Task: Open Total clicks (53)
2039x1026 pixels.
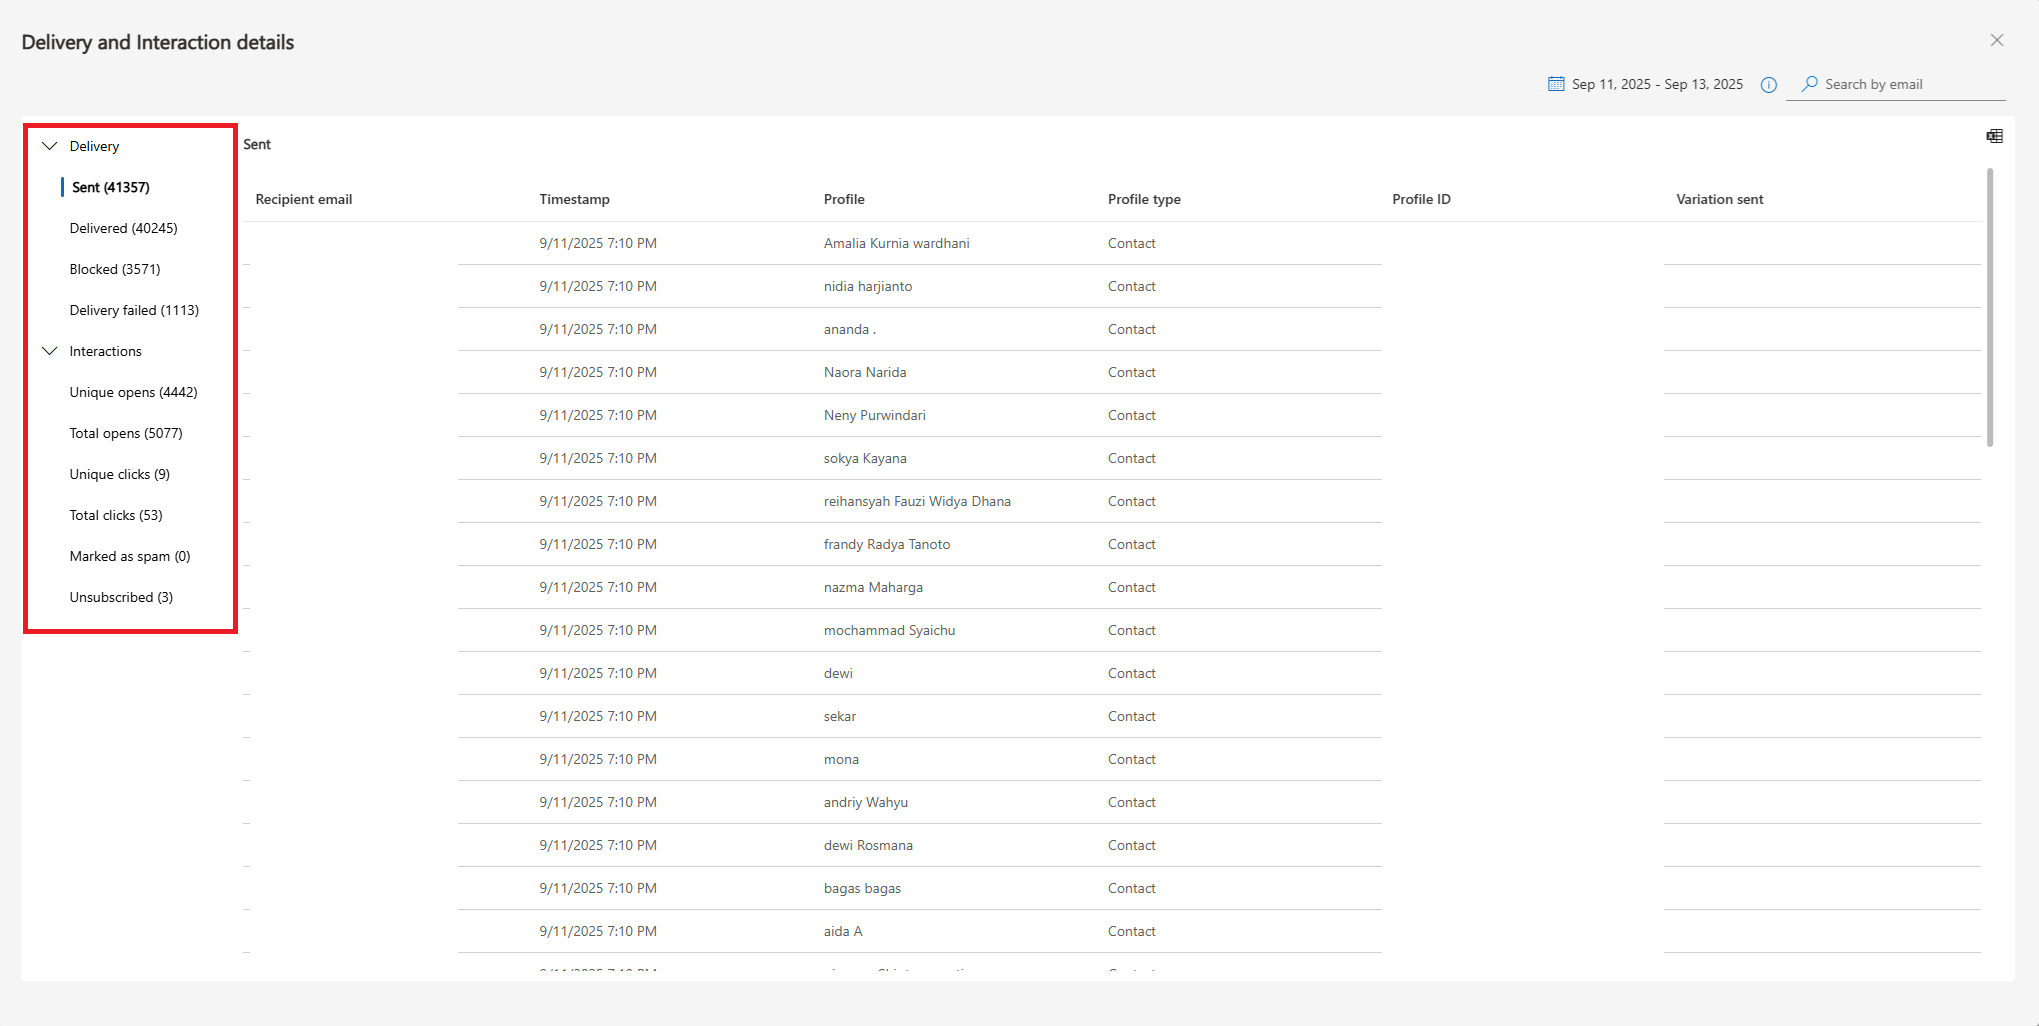Action: click(116, 515)
